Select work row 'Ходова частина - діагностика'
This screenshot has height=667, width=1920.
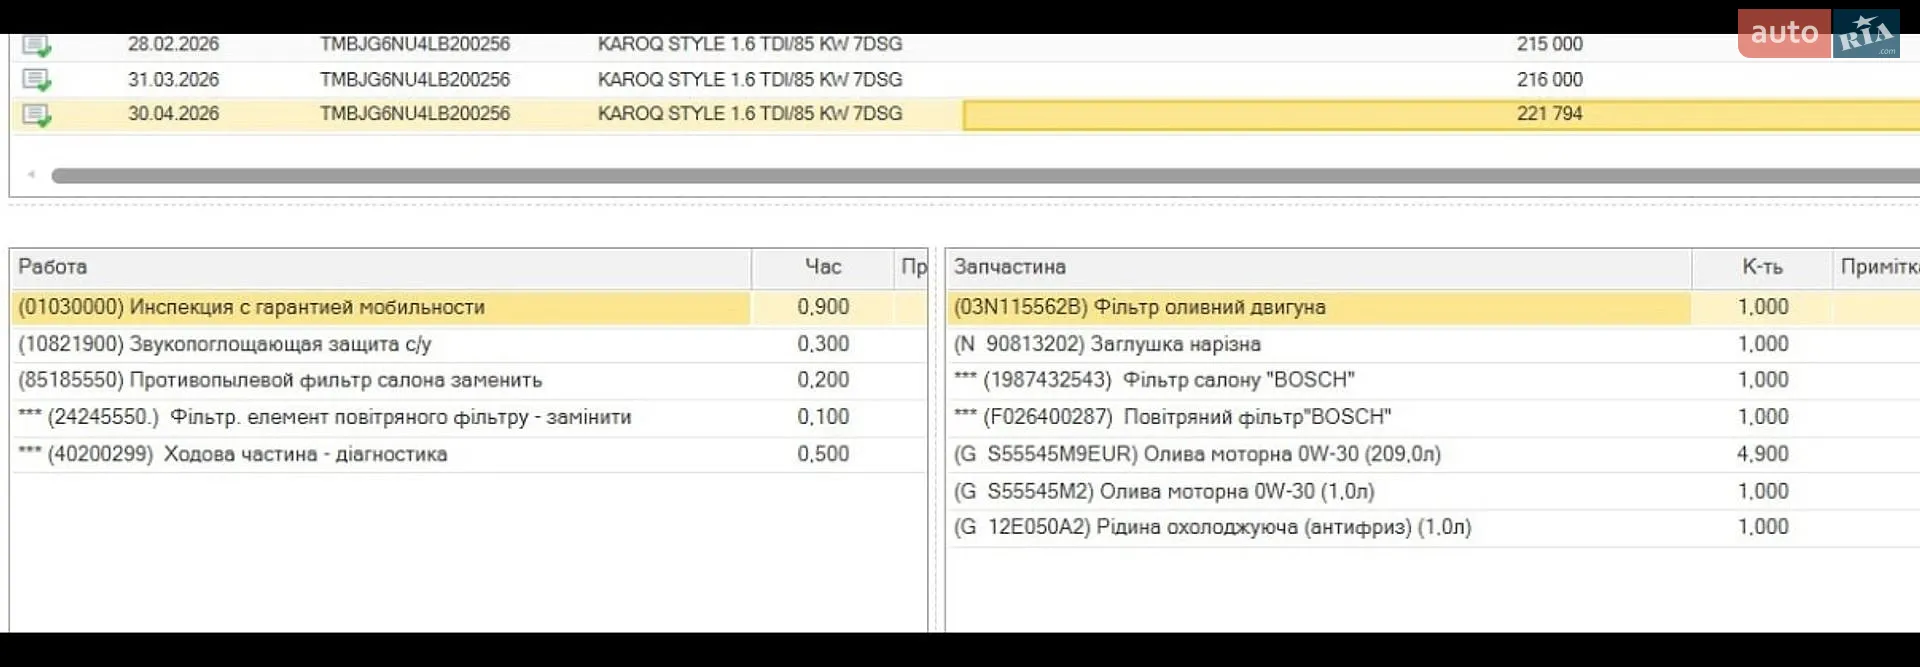point(468,454)
